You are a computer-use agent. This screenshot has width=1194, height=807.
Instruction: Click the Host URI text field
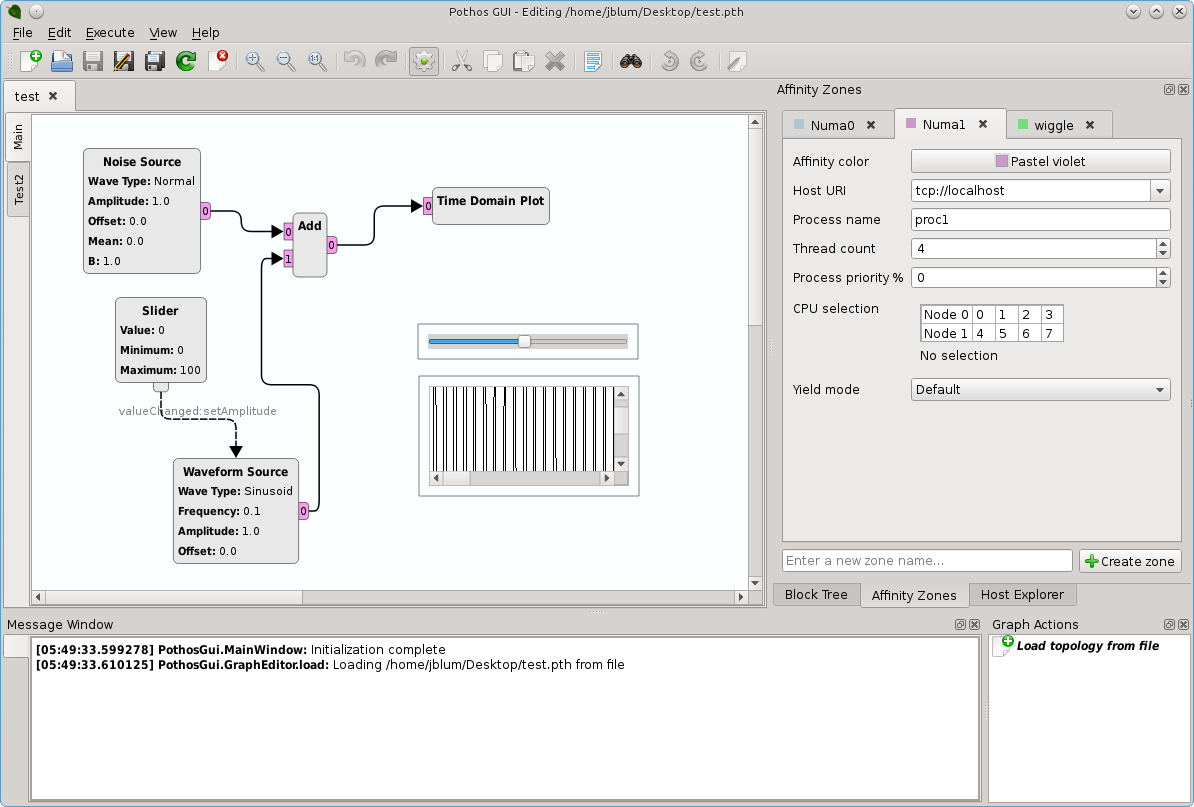[x=1031, y=191]
